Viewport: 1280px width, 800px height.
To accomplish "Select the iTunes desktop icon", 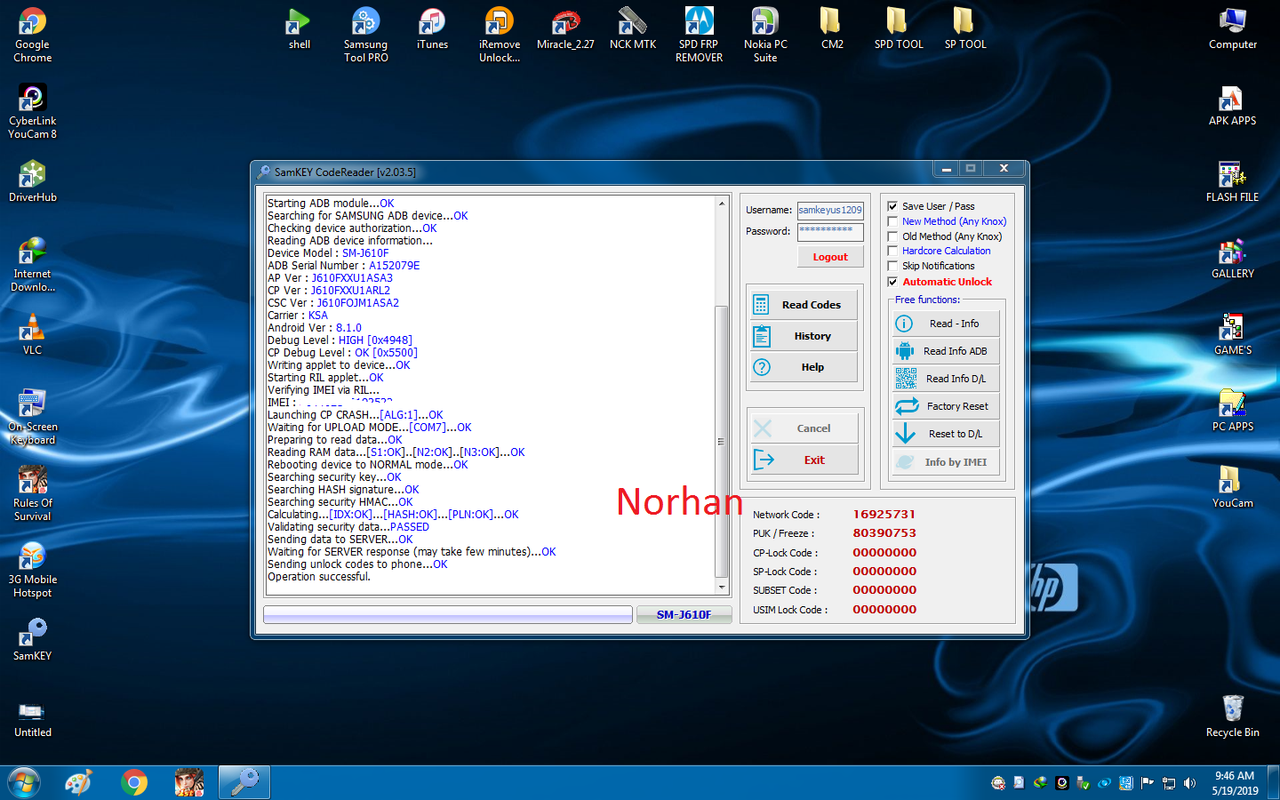I will (x=432, y=28).
